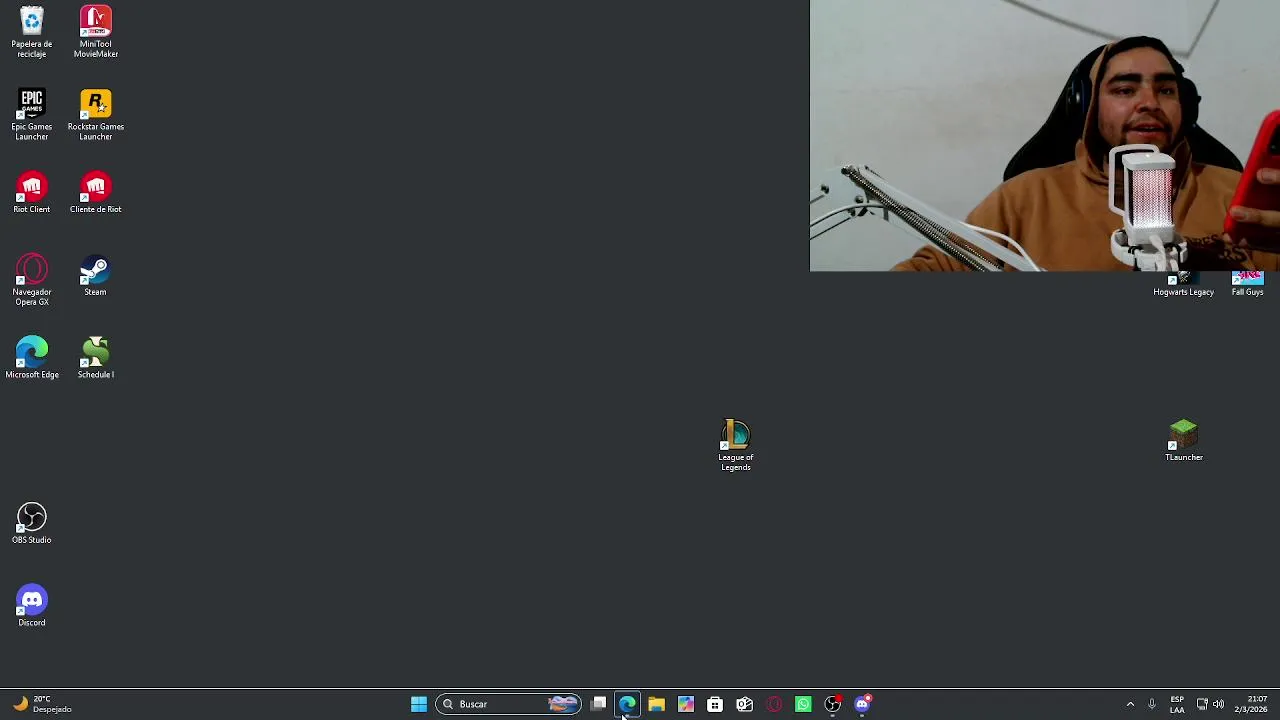Open the Windows Start menu

click(x=419, y=704)
